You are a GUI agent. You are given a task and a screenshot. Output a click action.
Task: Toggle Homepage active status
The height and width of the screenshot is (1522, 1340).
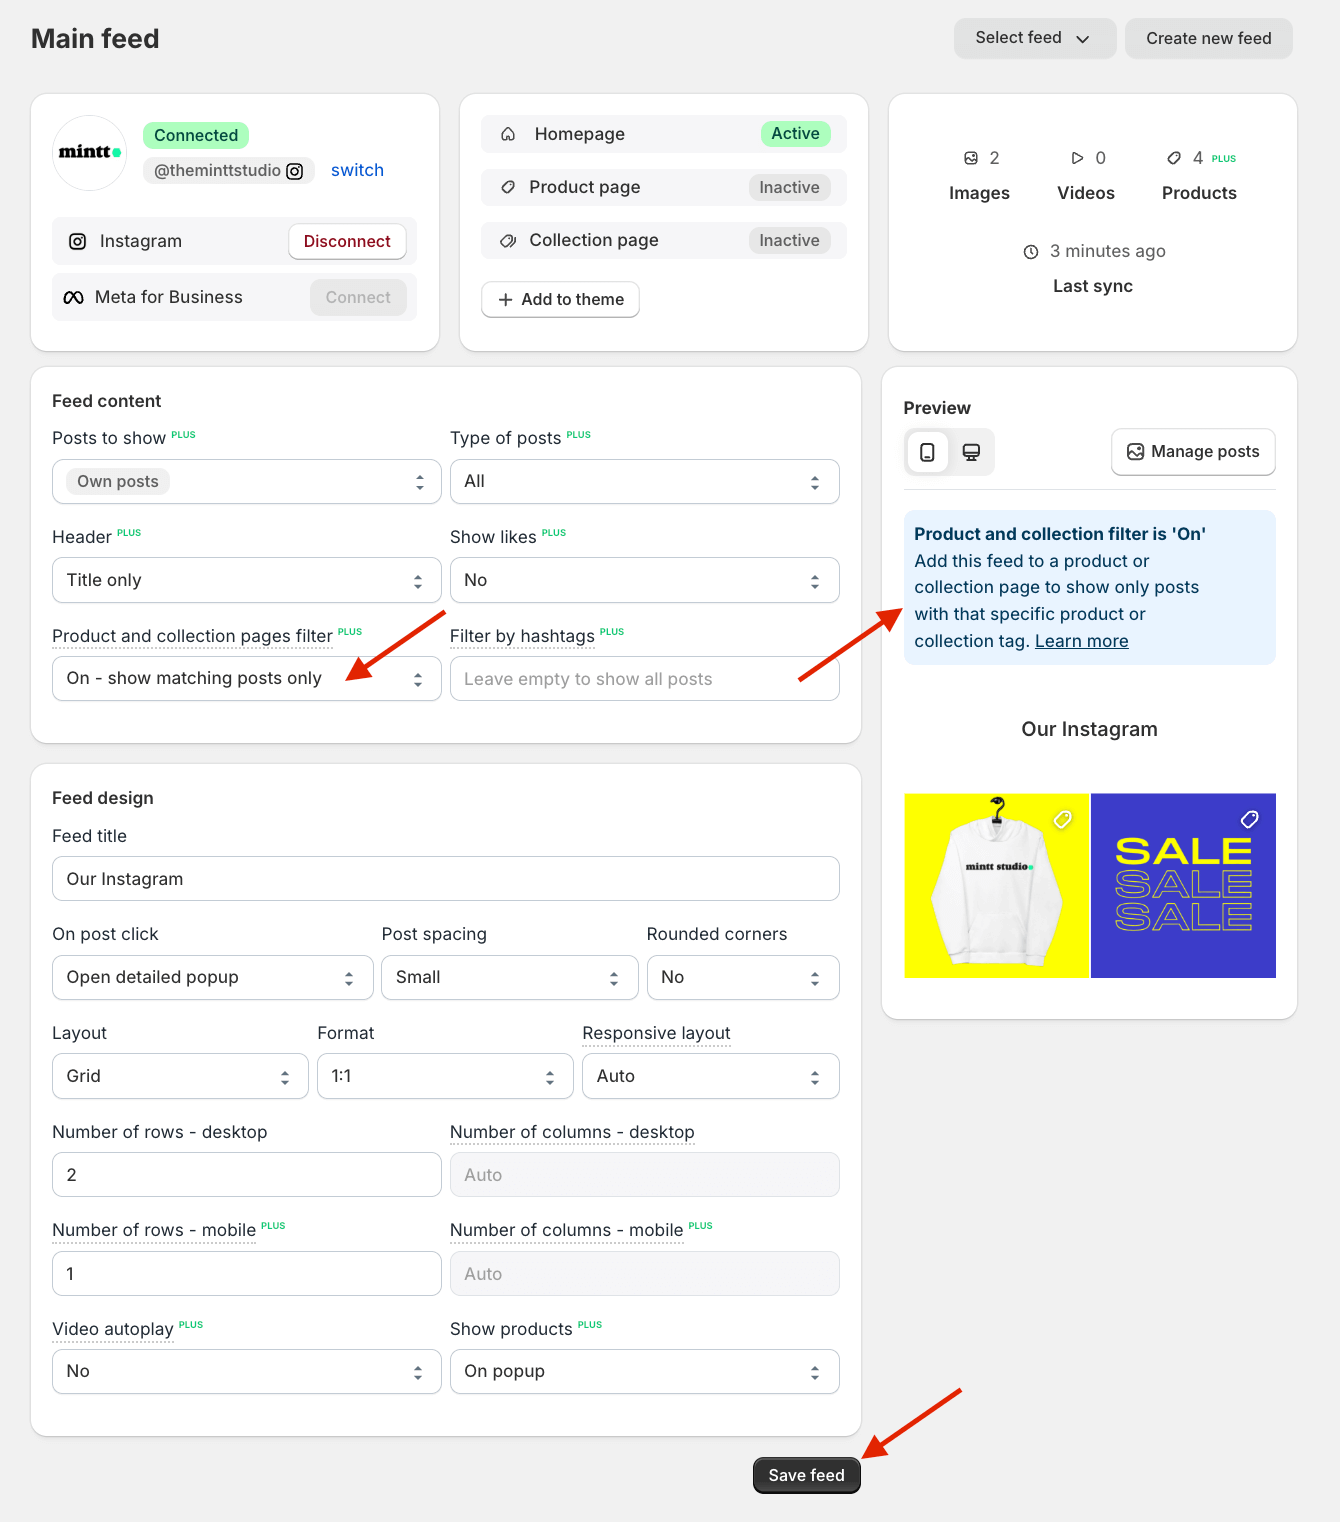[x=795, y=133]
